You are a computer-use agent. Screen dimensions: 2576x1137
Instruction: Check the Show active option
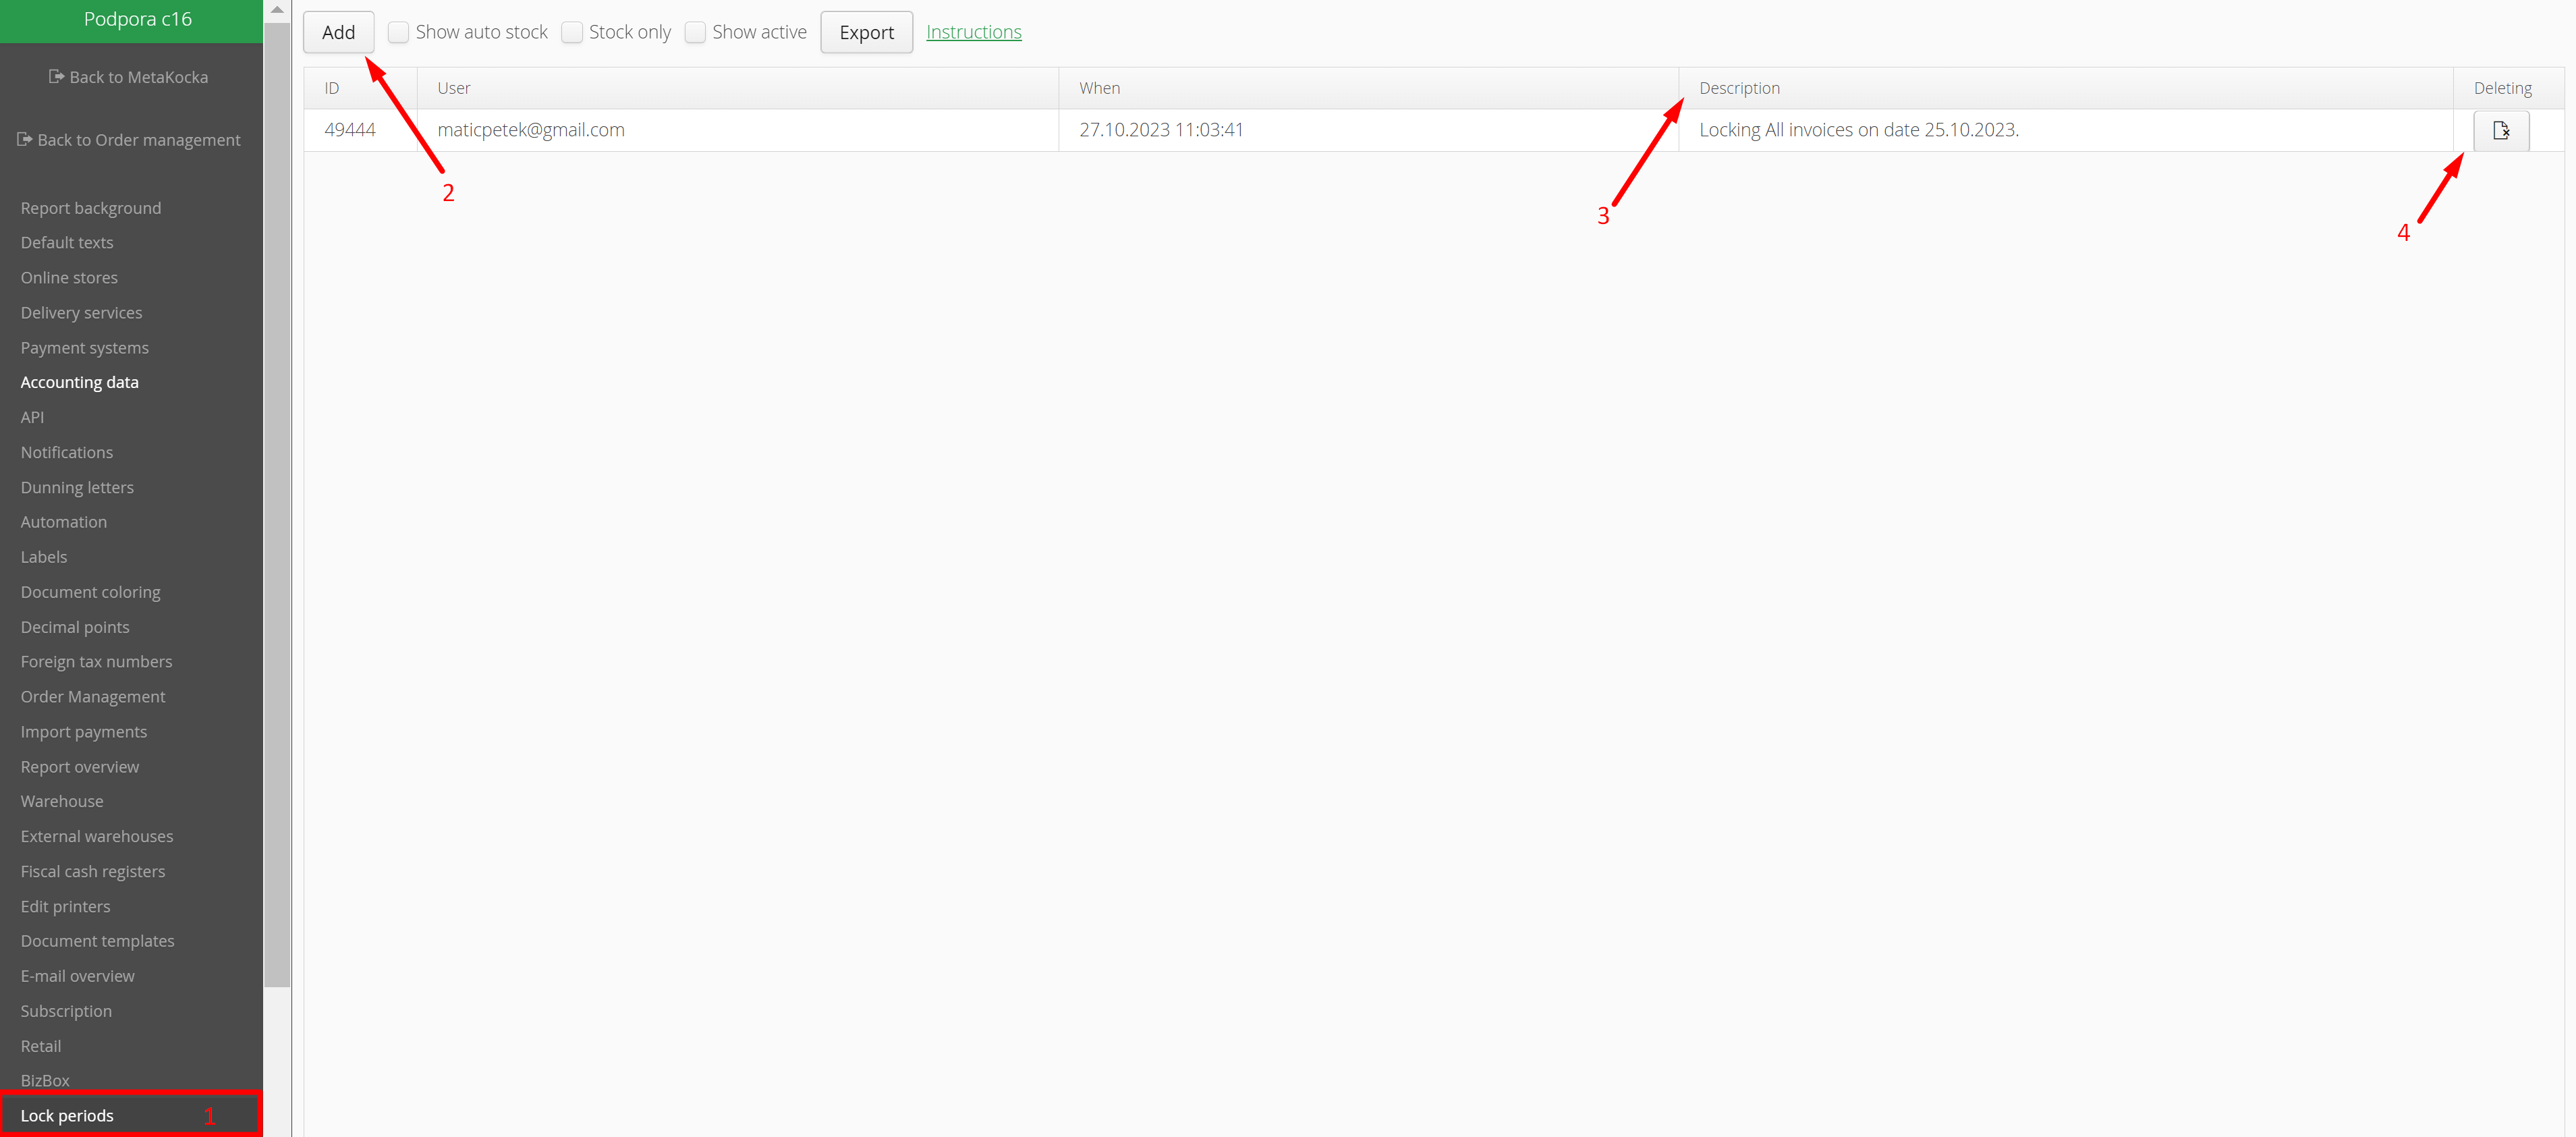coord(695,32)
